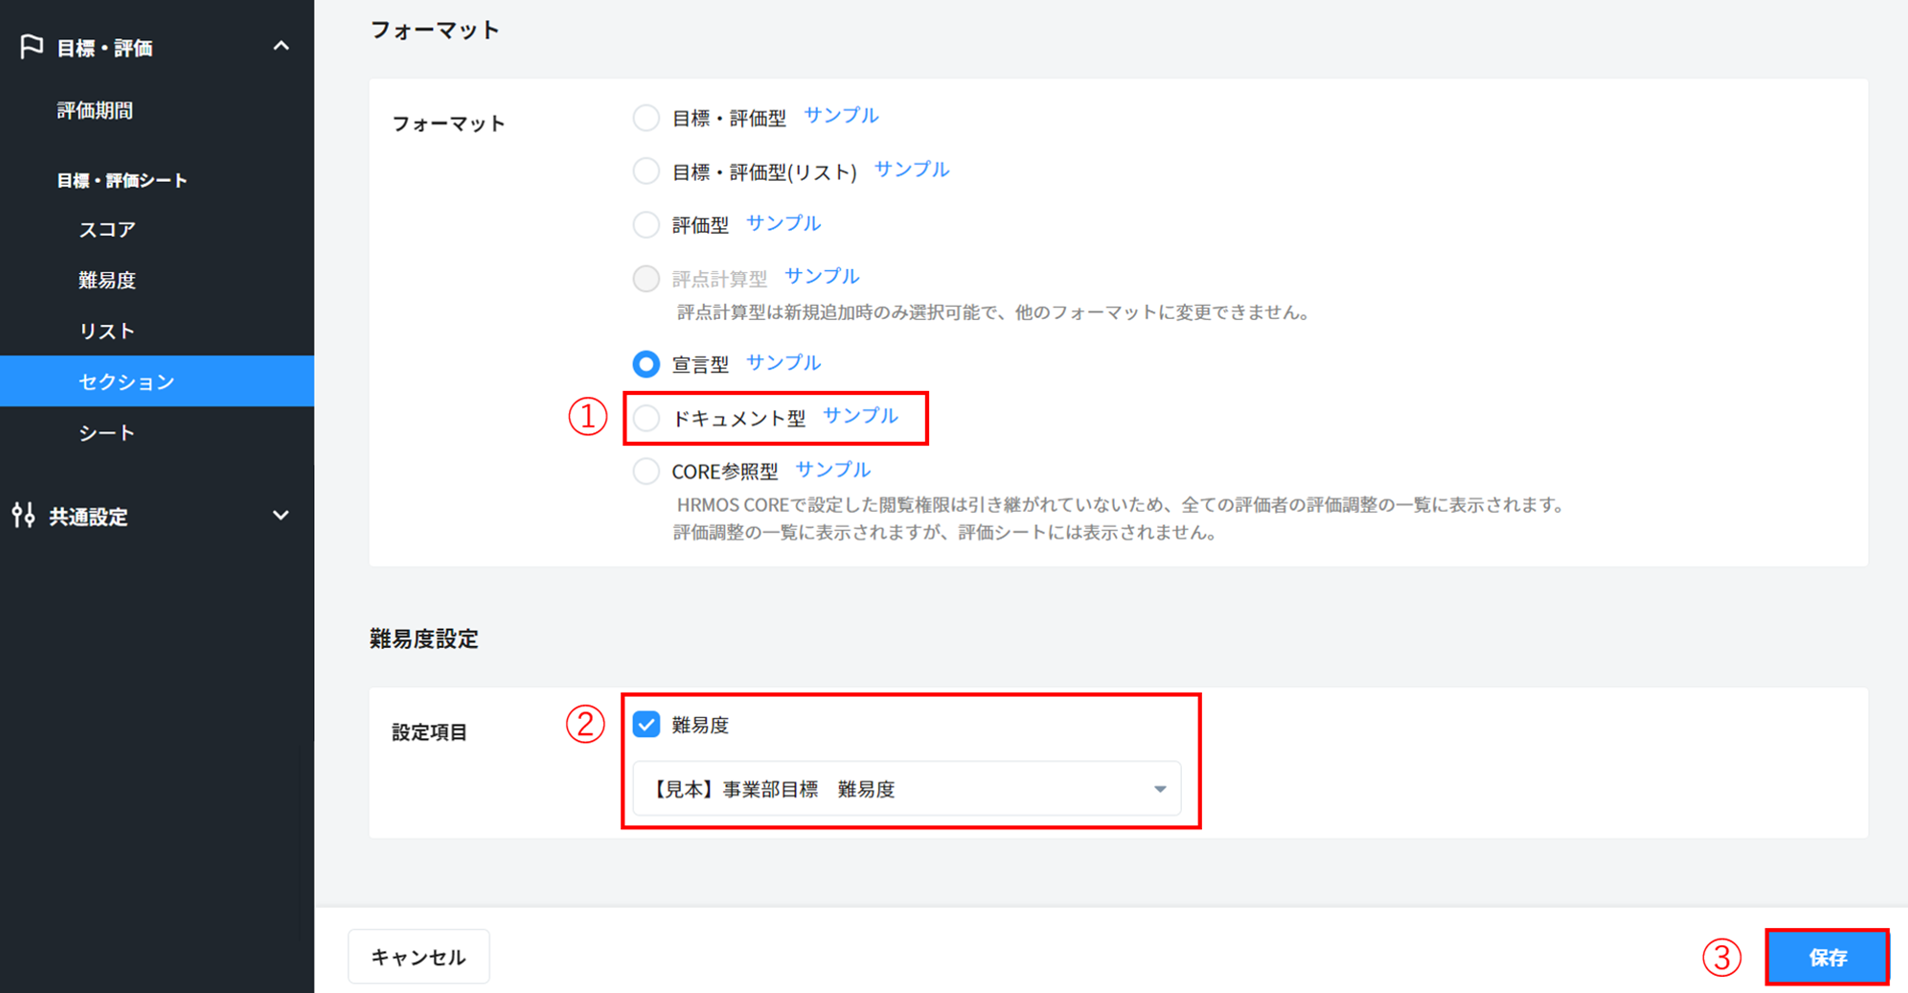Click the 保存 button
This screenshot has height=993, width=1908.
1827,957
